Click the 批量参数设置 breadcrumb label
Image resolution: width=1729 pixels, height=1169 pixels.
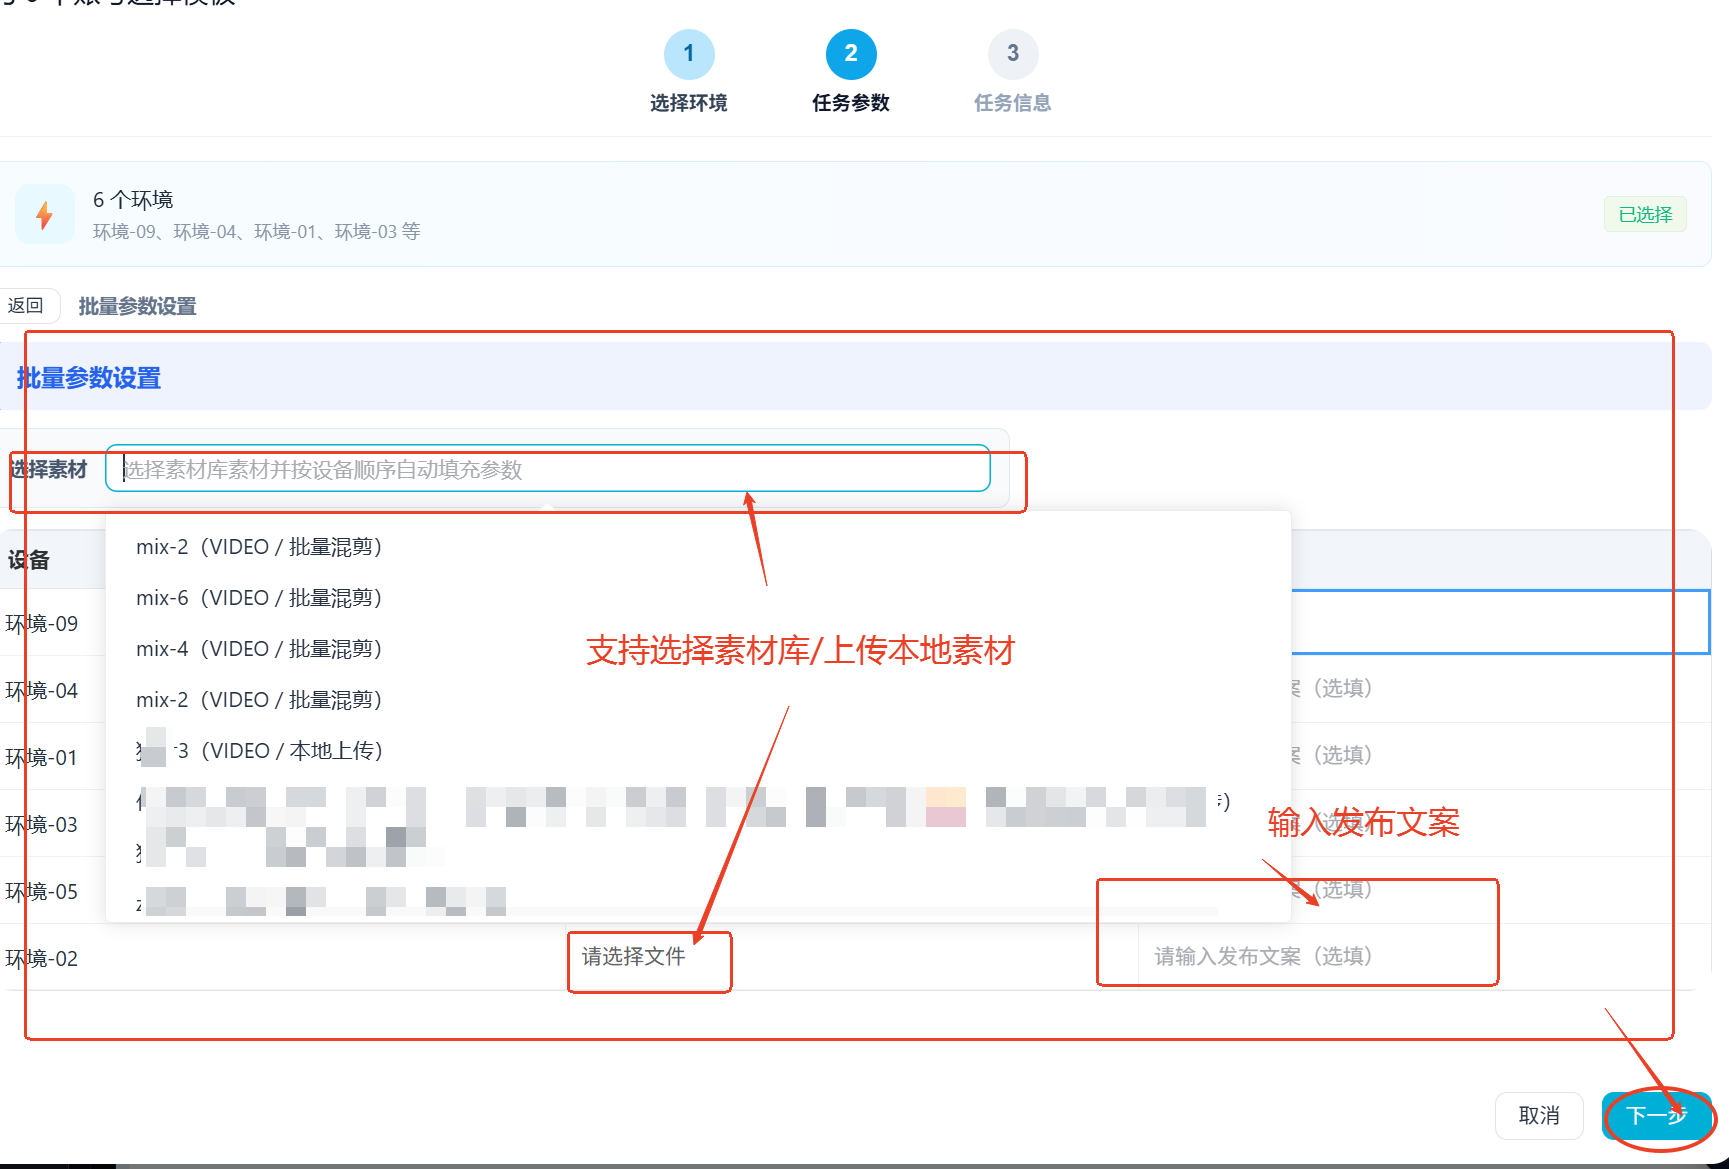(x=137, y=306)
